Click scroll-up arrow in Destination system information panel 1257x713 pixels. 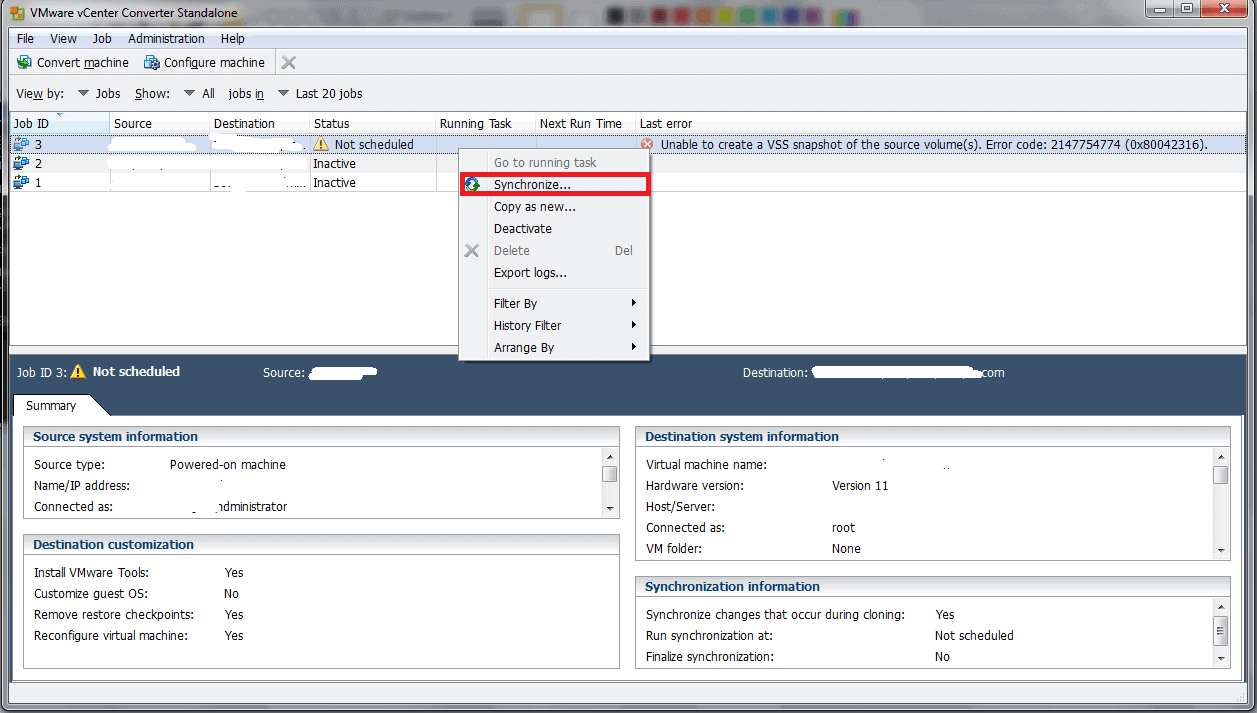pyautogui.click(x=1221, y=456)
